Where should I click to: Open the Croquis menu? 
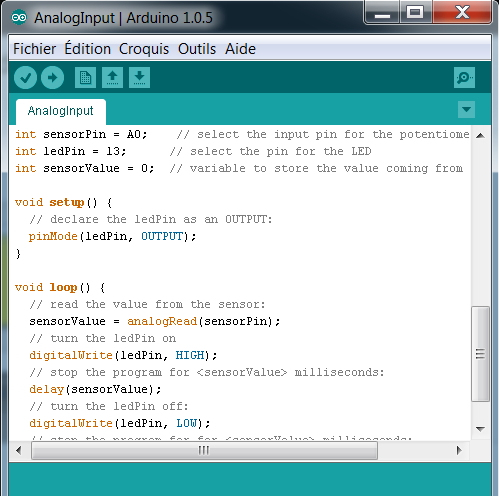click(144, 49)
